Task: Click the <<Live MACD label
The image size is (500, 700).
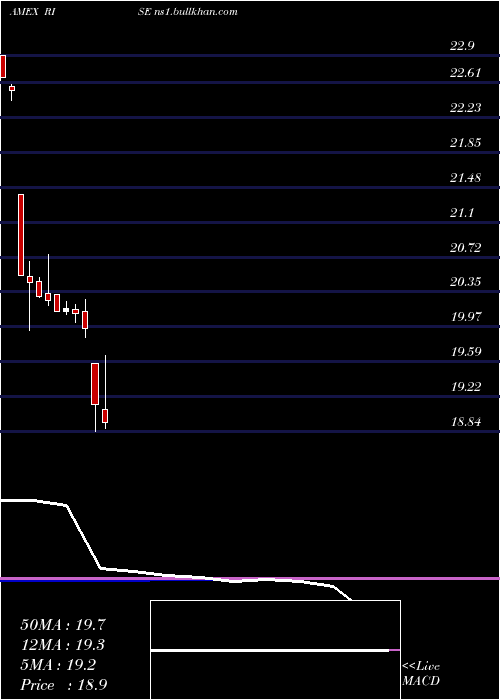Action: [x=421, y=673]
